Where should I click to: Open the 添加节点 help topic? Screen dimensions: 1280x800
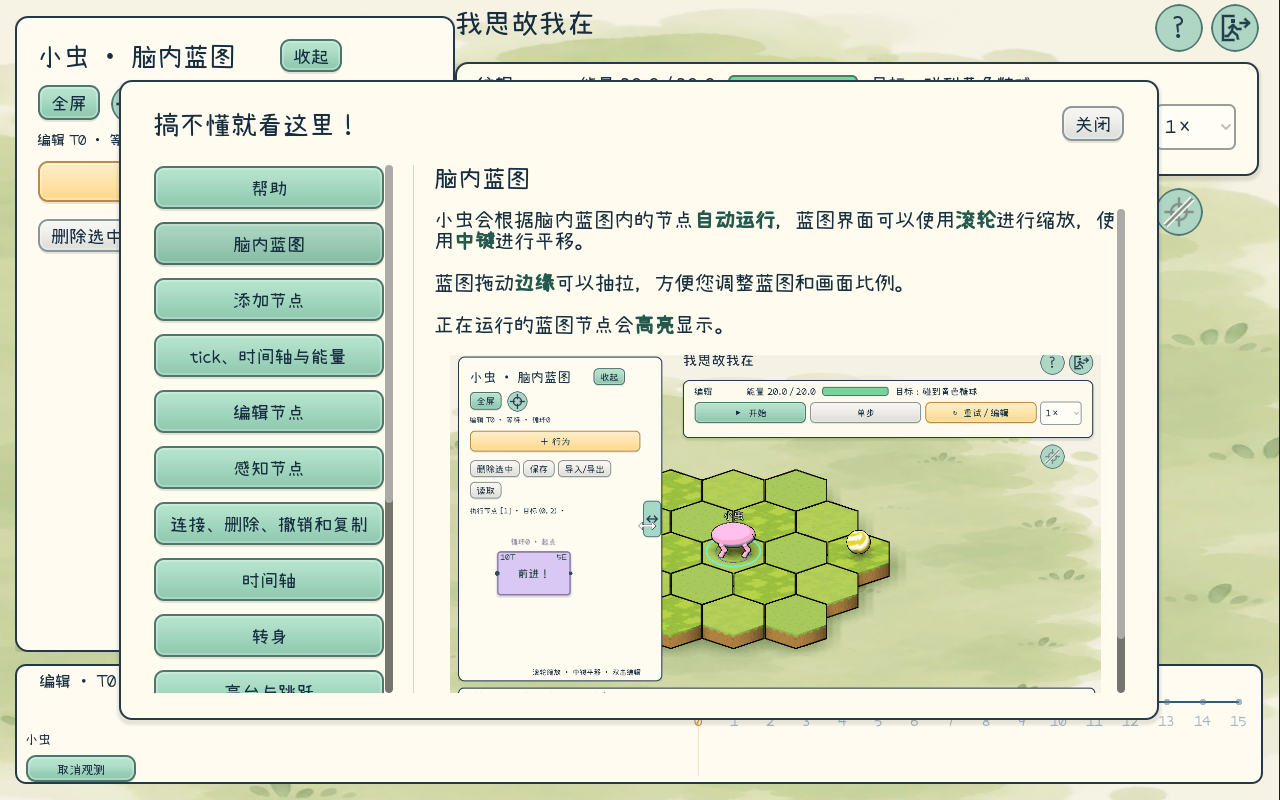point(269,300)
